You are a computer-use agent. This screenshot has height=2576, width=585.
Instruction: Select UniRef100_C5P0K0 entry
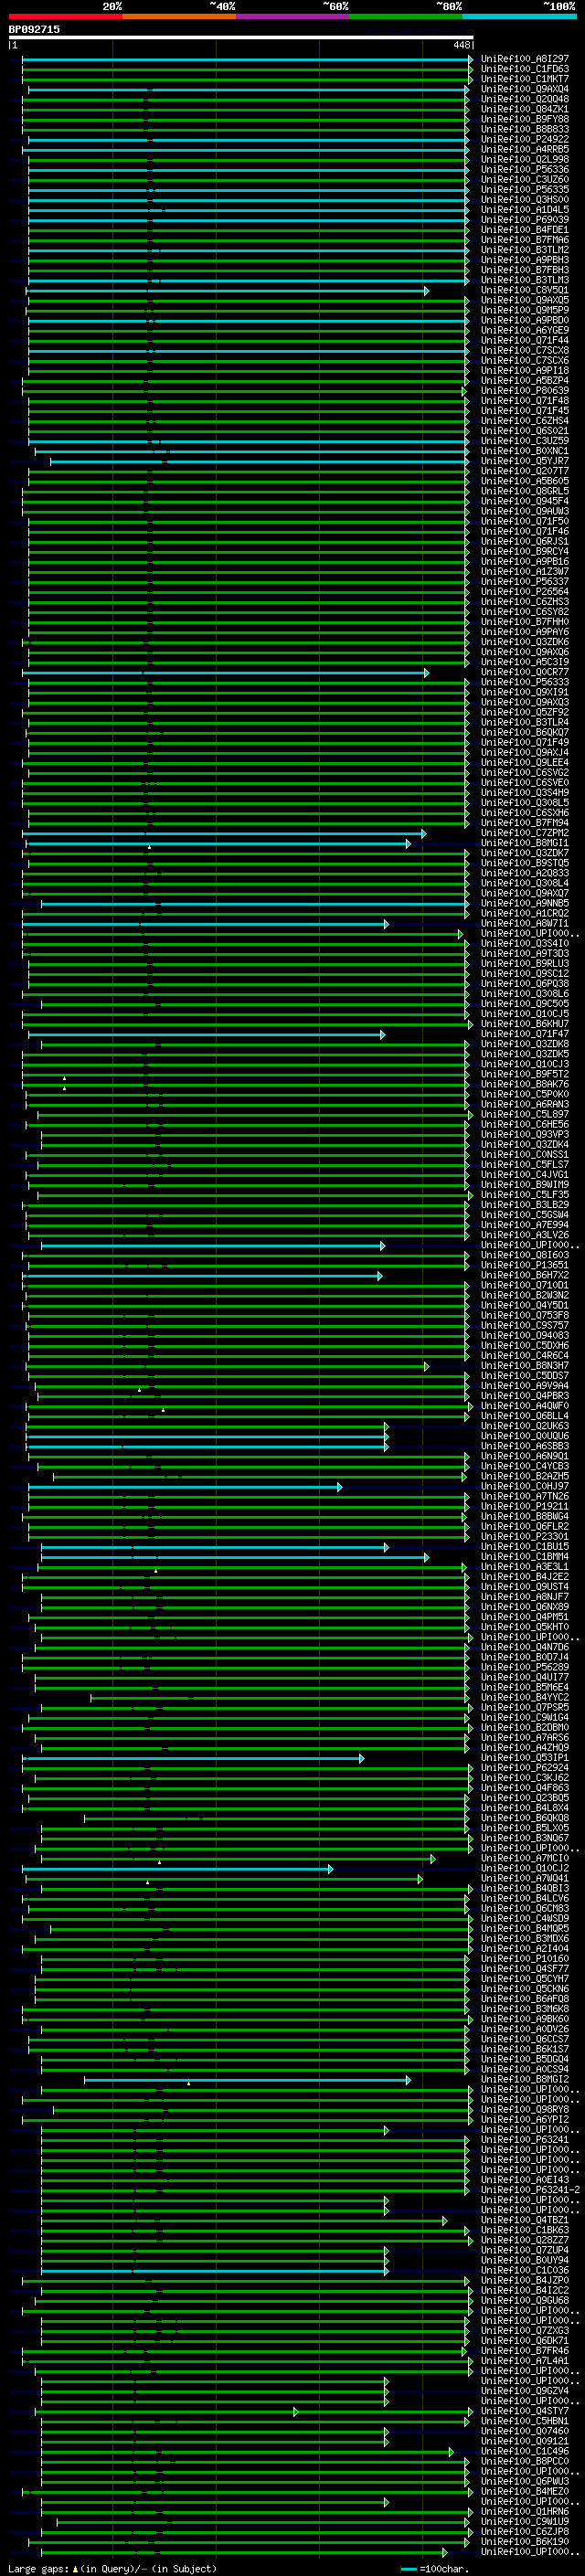pos(525,1094)
